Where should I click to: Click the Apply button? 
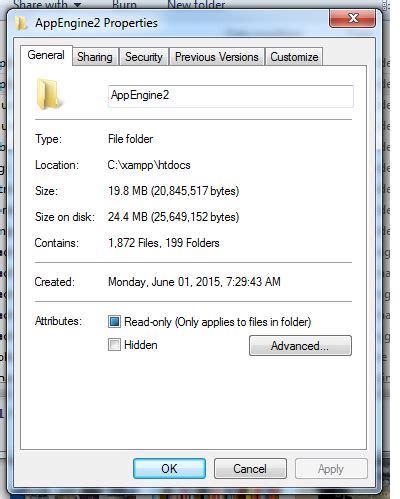[x=331, y=469]
